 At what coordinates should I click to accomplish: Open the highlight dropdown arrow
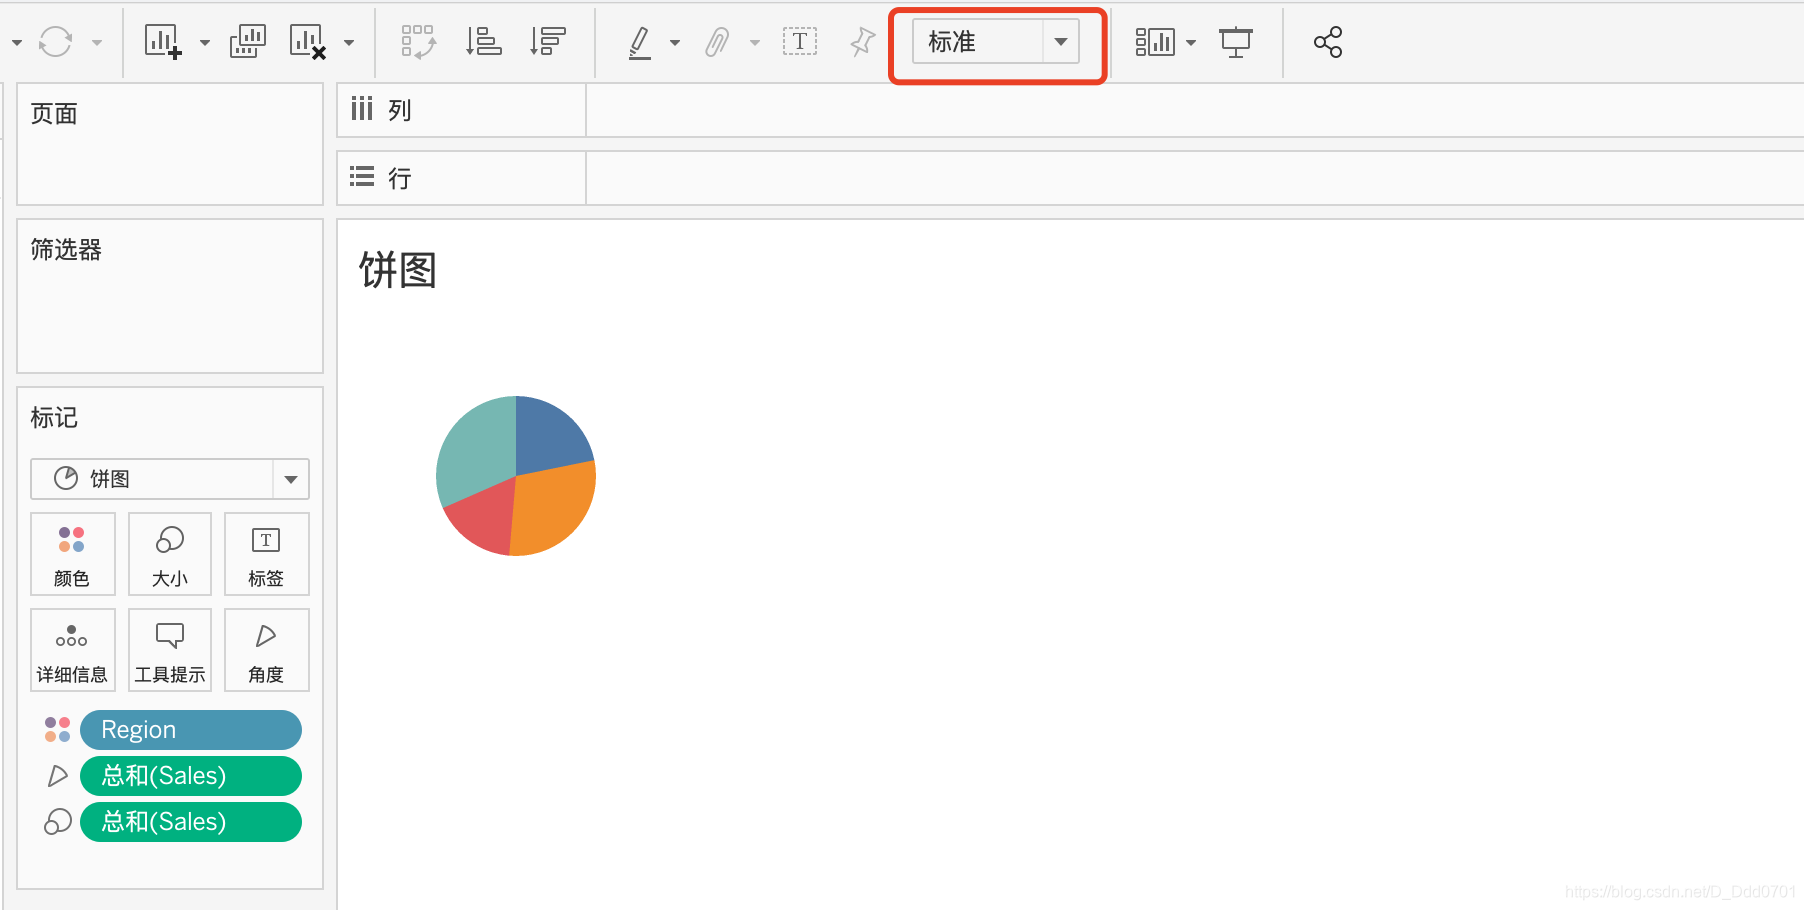(x=675, y=43)
